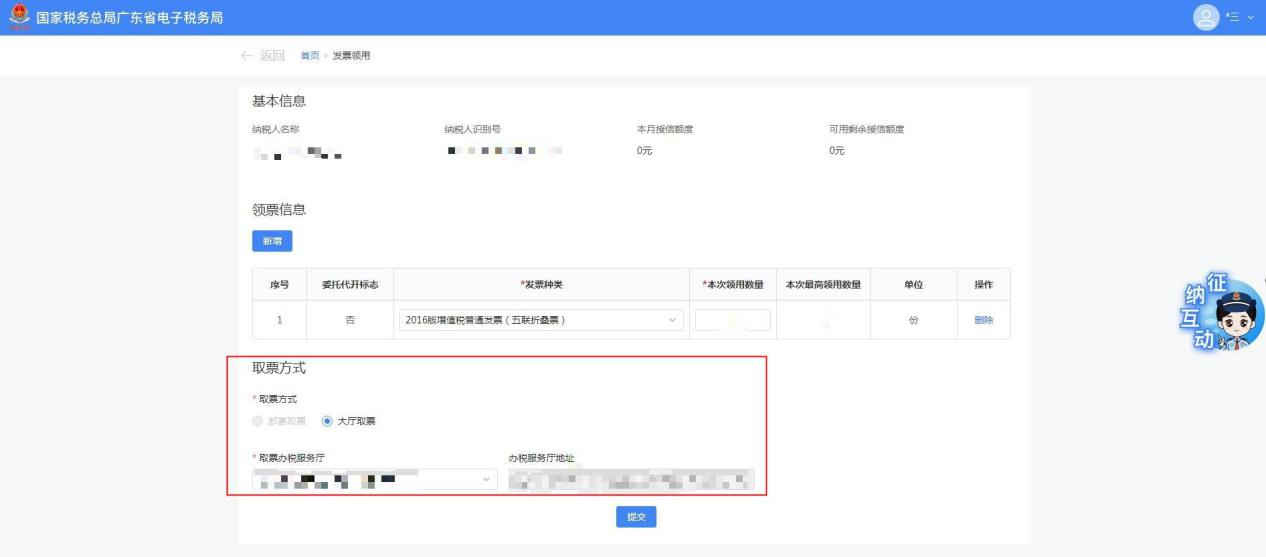
Task: Select the 邮寄取票 radio option
Action: click(x=258, y=421)
